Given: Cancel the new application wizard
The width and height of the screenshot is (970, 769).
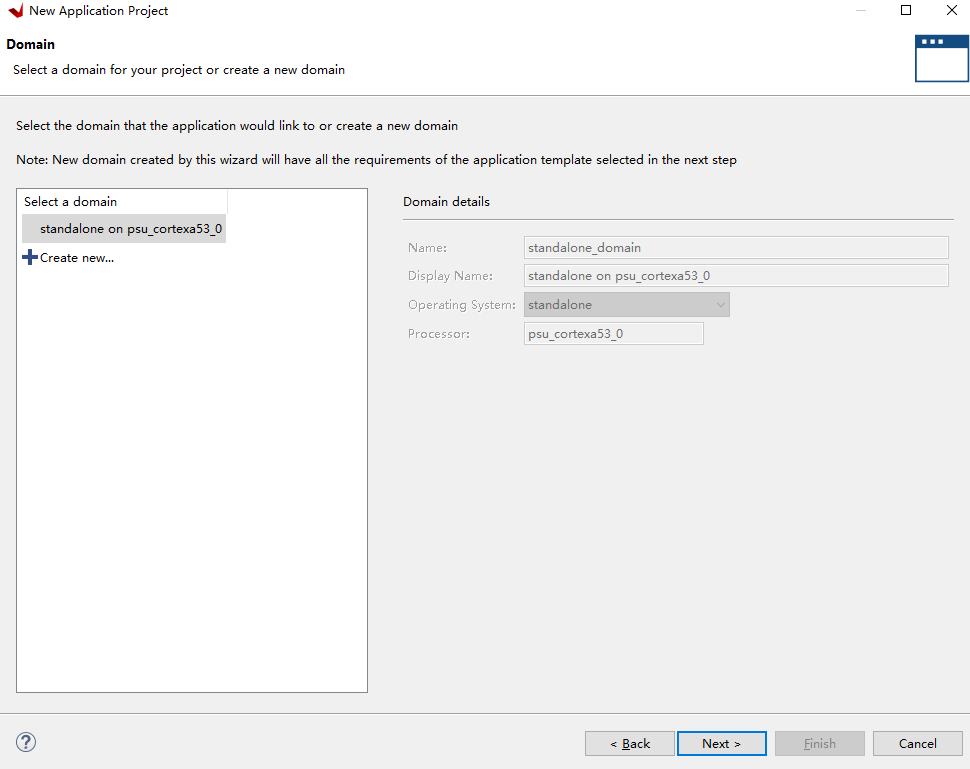Looking at the screenshot, I should pyautogui.click(x=918, y=744).
